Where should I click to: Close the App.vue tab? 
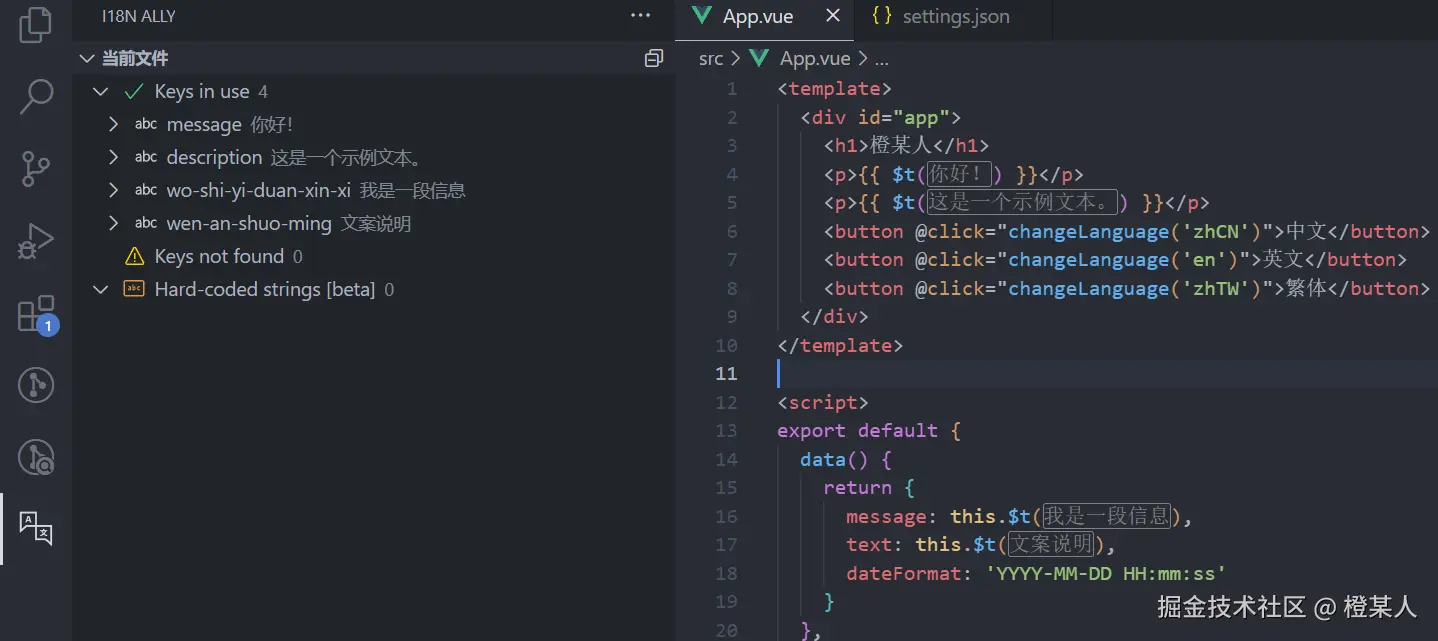pos(832,17)
